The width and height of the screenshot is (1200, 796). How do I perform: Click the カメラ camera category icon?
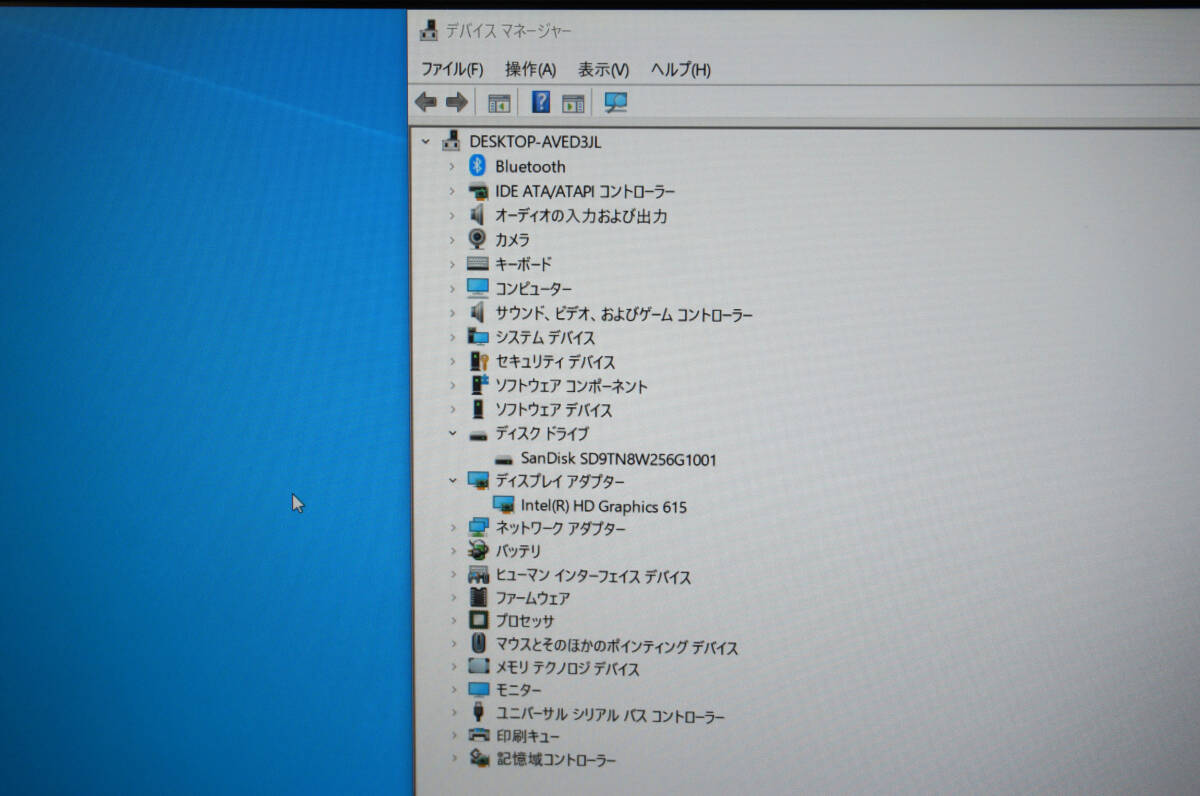(477, 240)
